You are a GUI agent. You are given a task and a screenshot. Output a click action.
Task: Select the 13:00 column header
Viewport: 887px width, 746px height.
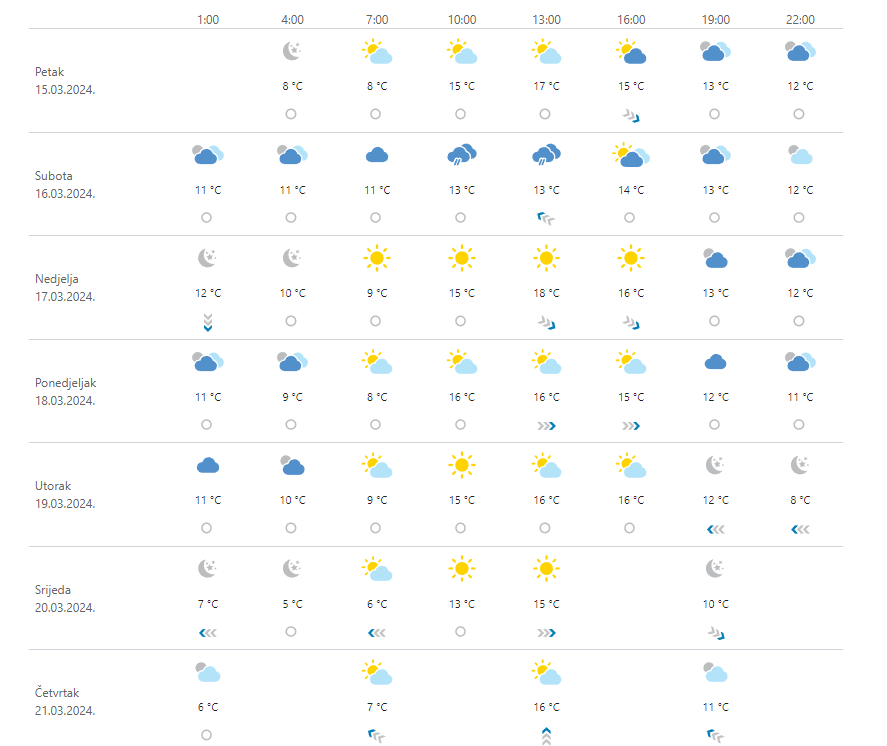[546, 19]
